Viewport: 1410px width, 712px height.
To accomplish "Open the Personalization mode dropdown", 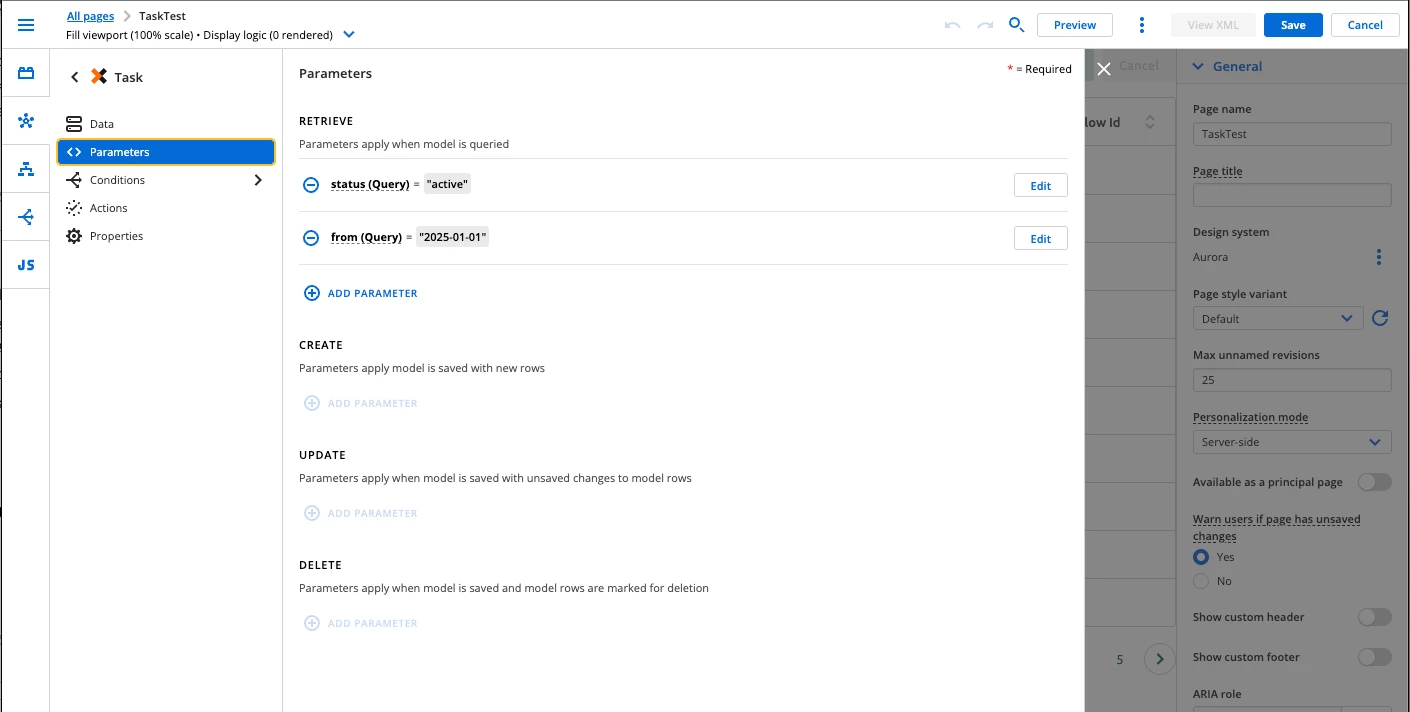I will (x=1292, y=442).
